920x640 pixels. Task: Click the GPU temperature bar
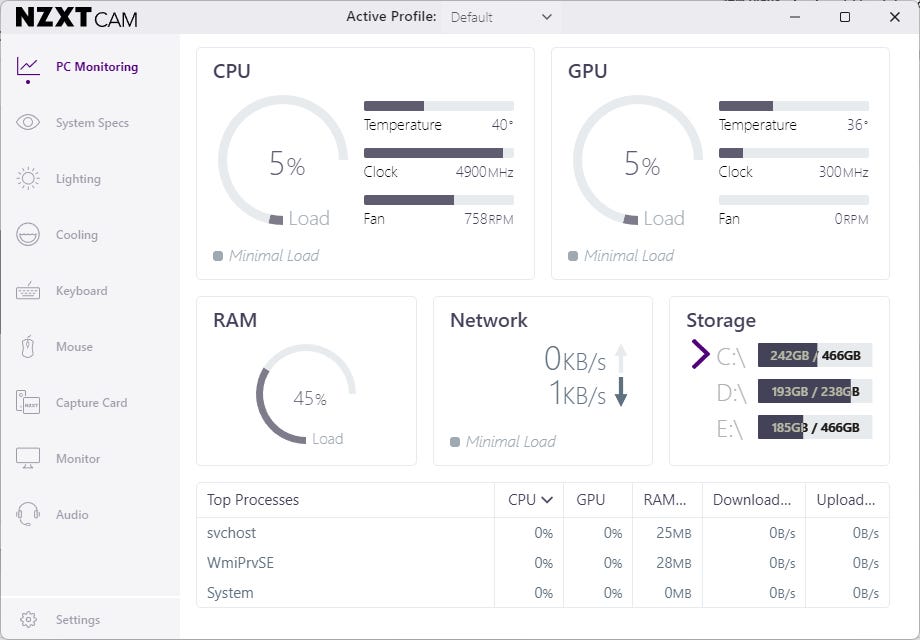coord(794,106)
